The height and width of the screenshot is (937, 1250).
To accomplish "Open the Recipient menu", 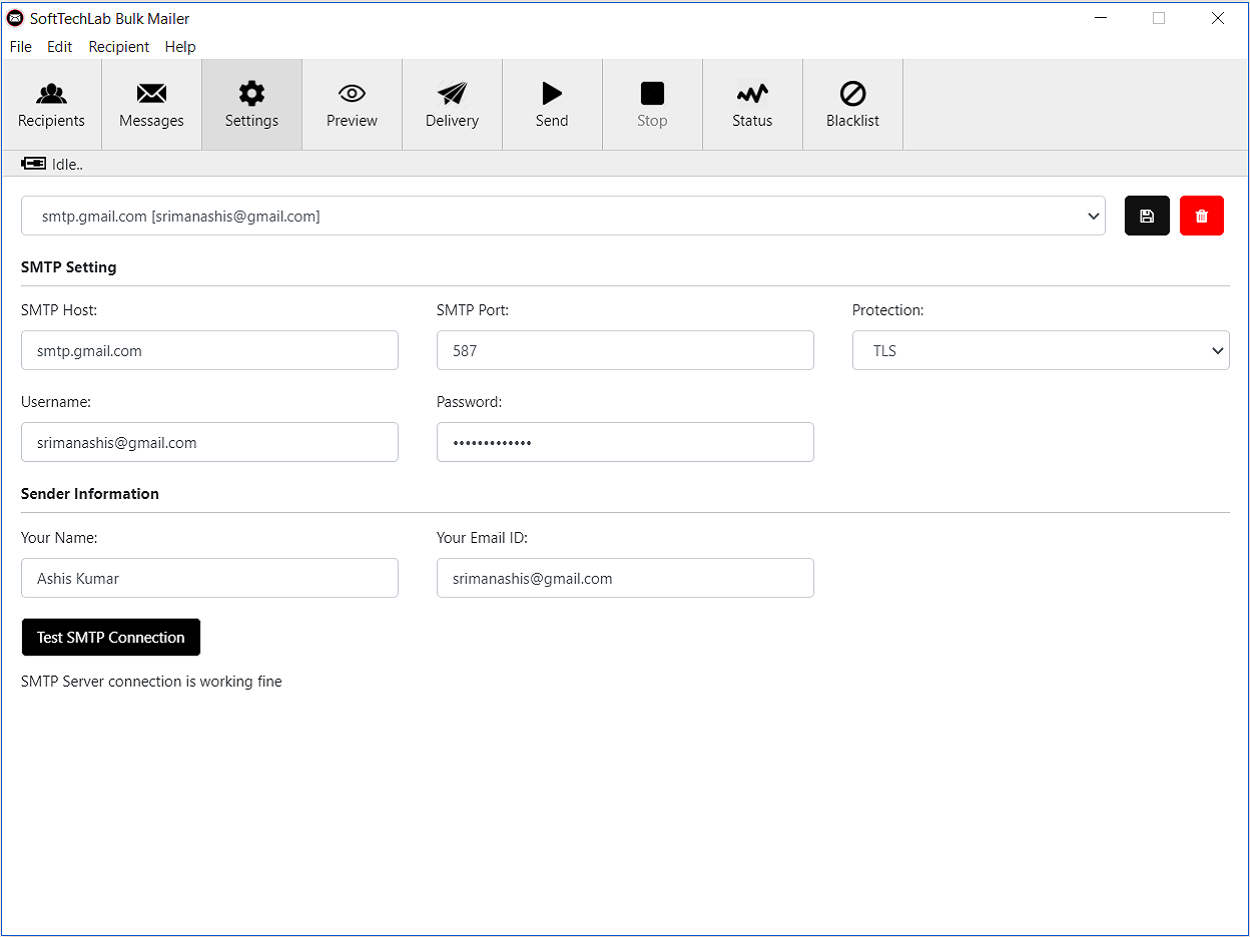I will click(118, 46).
